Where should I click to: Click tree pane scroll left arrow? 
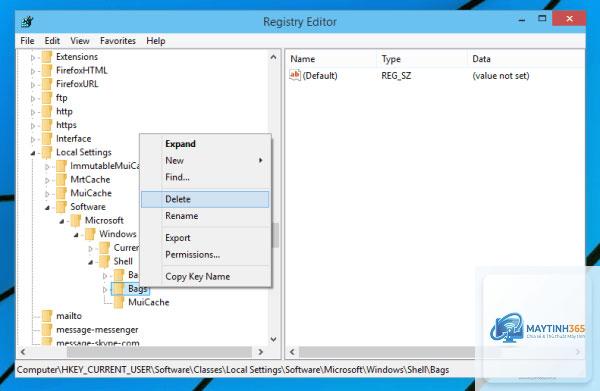tap(23, 352)
